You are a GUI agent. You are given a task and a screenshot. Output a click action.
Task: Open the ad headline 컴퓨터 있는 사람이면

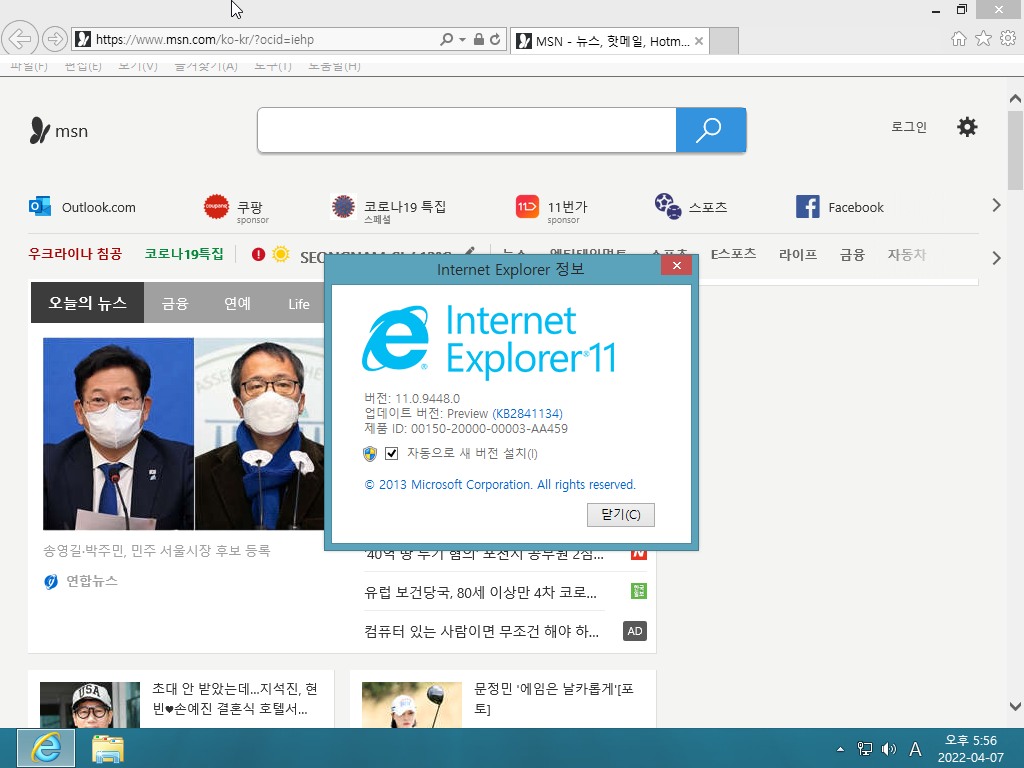tap(481, 632)
